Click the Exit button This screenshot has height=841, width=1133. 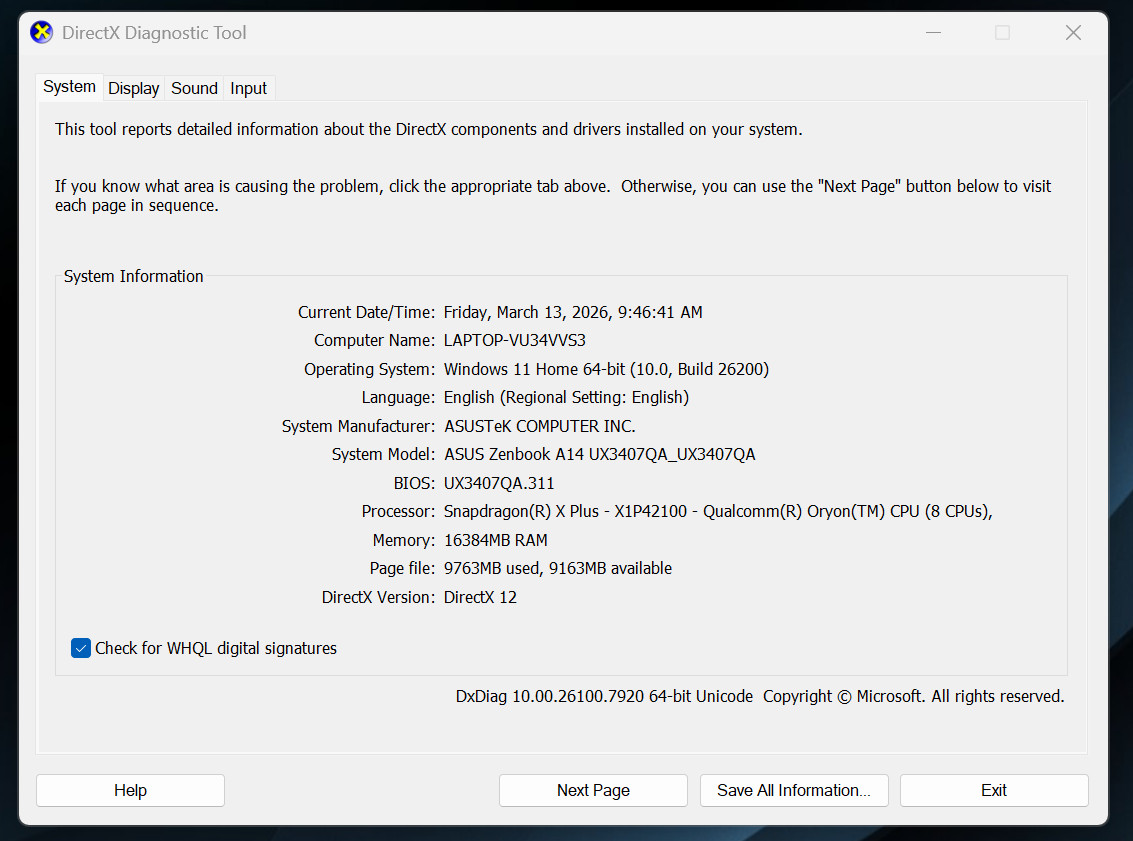[994, 790]
